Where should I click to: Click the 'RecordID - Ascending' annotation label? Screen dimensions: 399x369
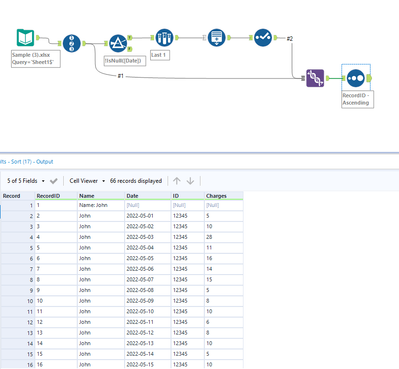357,99
